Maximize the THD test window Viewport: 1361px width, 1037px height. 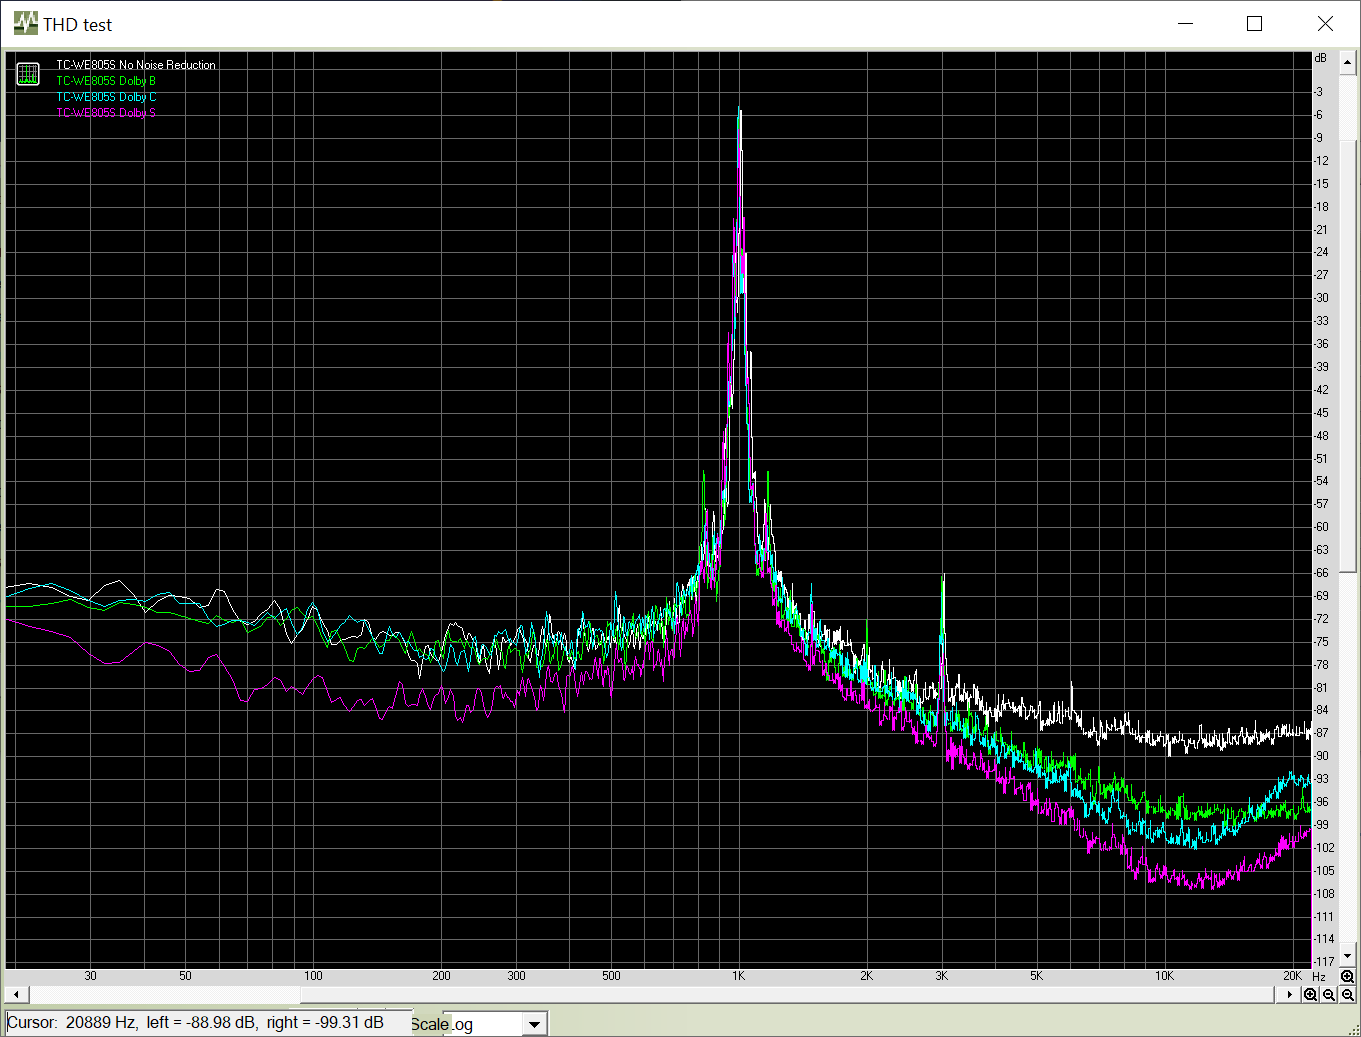pyautogui.click(x=1255, y=24)
